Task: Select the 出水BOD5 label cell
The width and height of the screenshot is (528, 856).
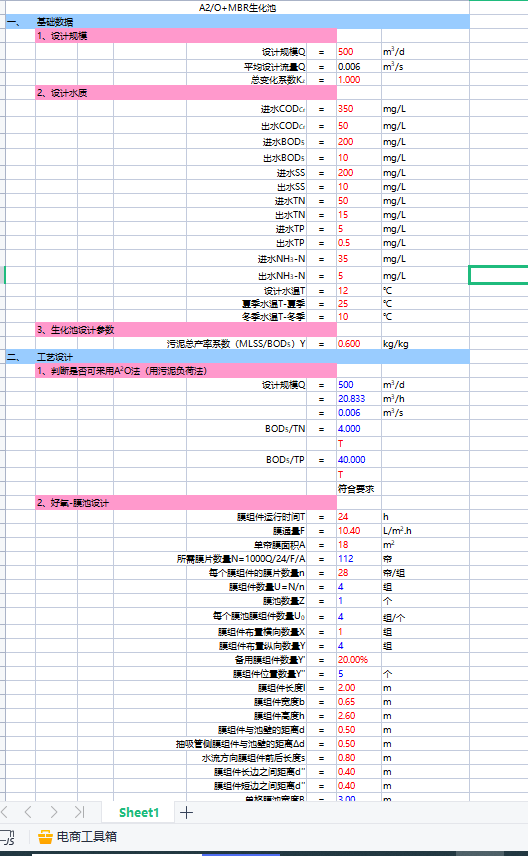Action: tap(246, 158)
